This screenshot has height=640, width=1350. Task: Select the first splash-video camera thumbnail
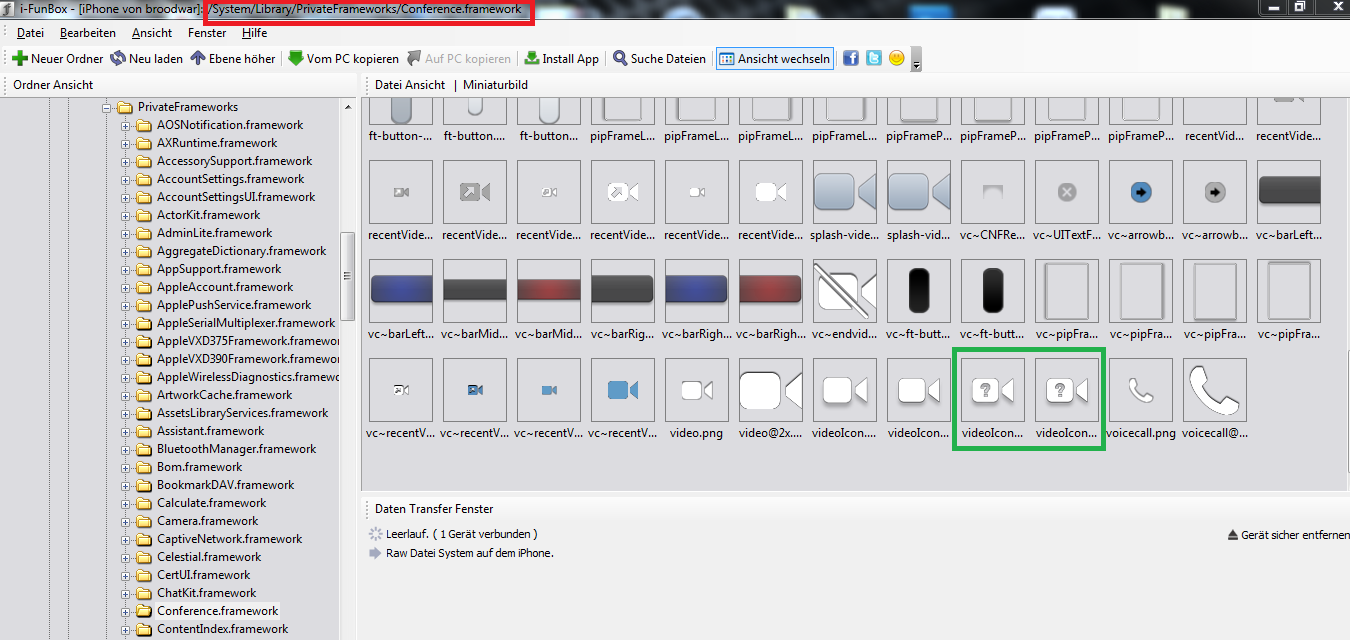845,193
